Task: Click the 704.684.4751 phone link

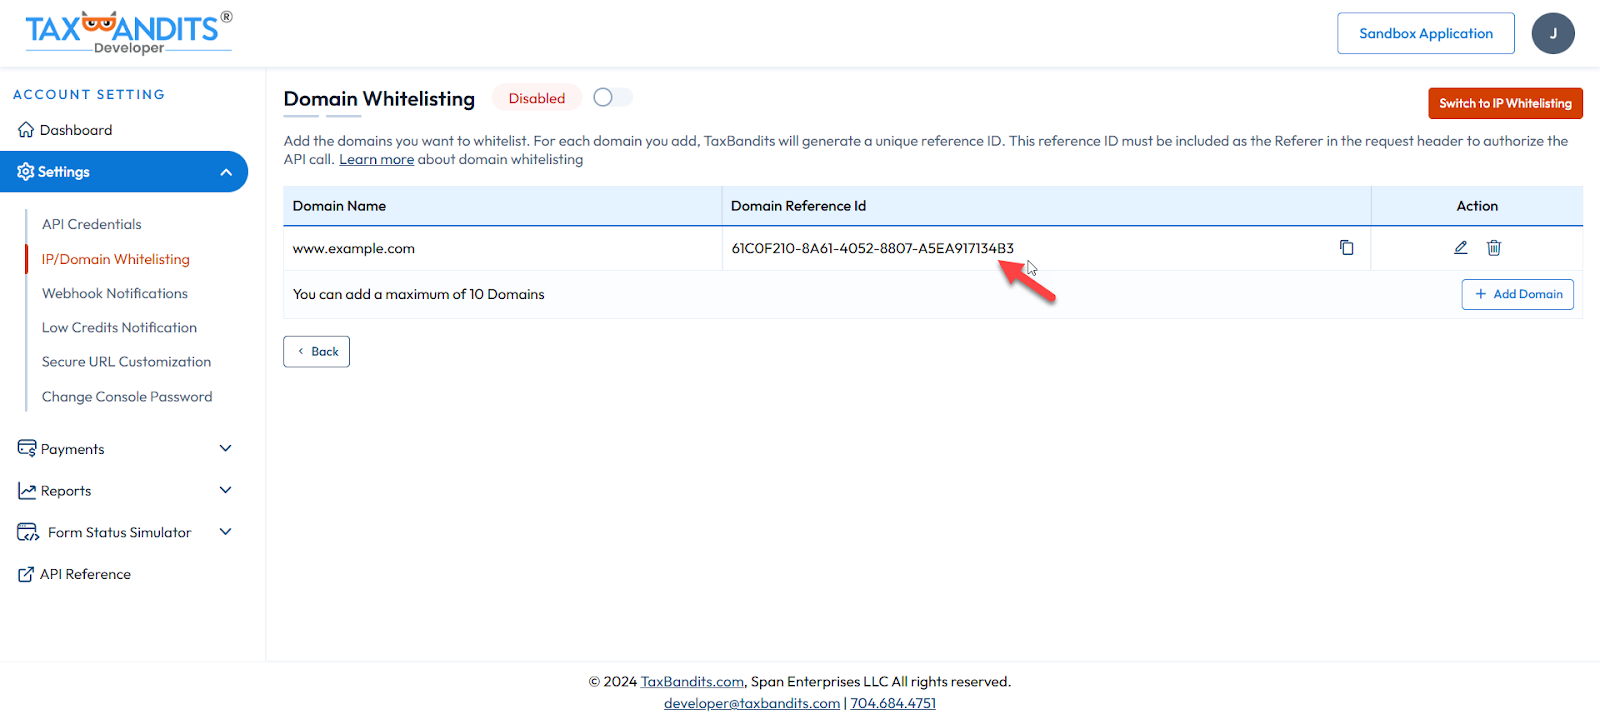Action: tap(893, 703)
